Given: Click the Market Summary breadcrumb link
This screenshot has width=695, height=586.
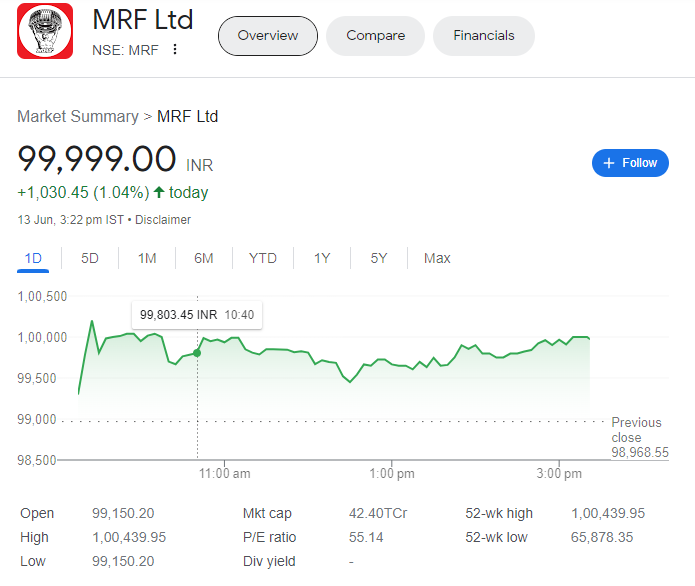Looking at the screenshot, I should pyautogui.click(x=78, y=117).
